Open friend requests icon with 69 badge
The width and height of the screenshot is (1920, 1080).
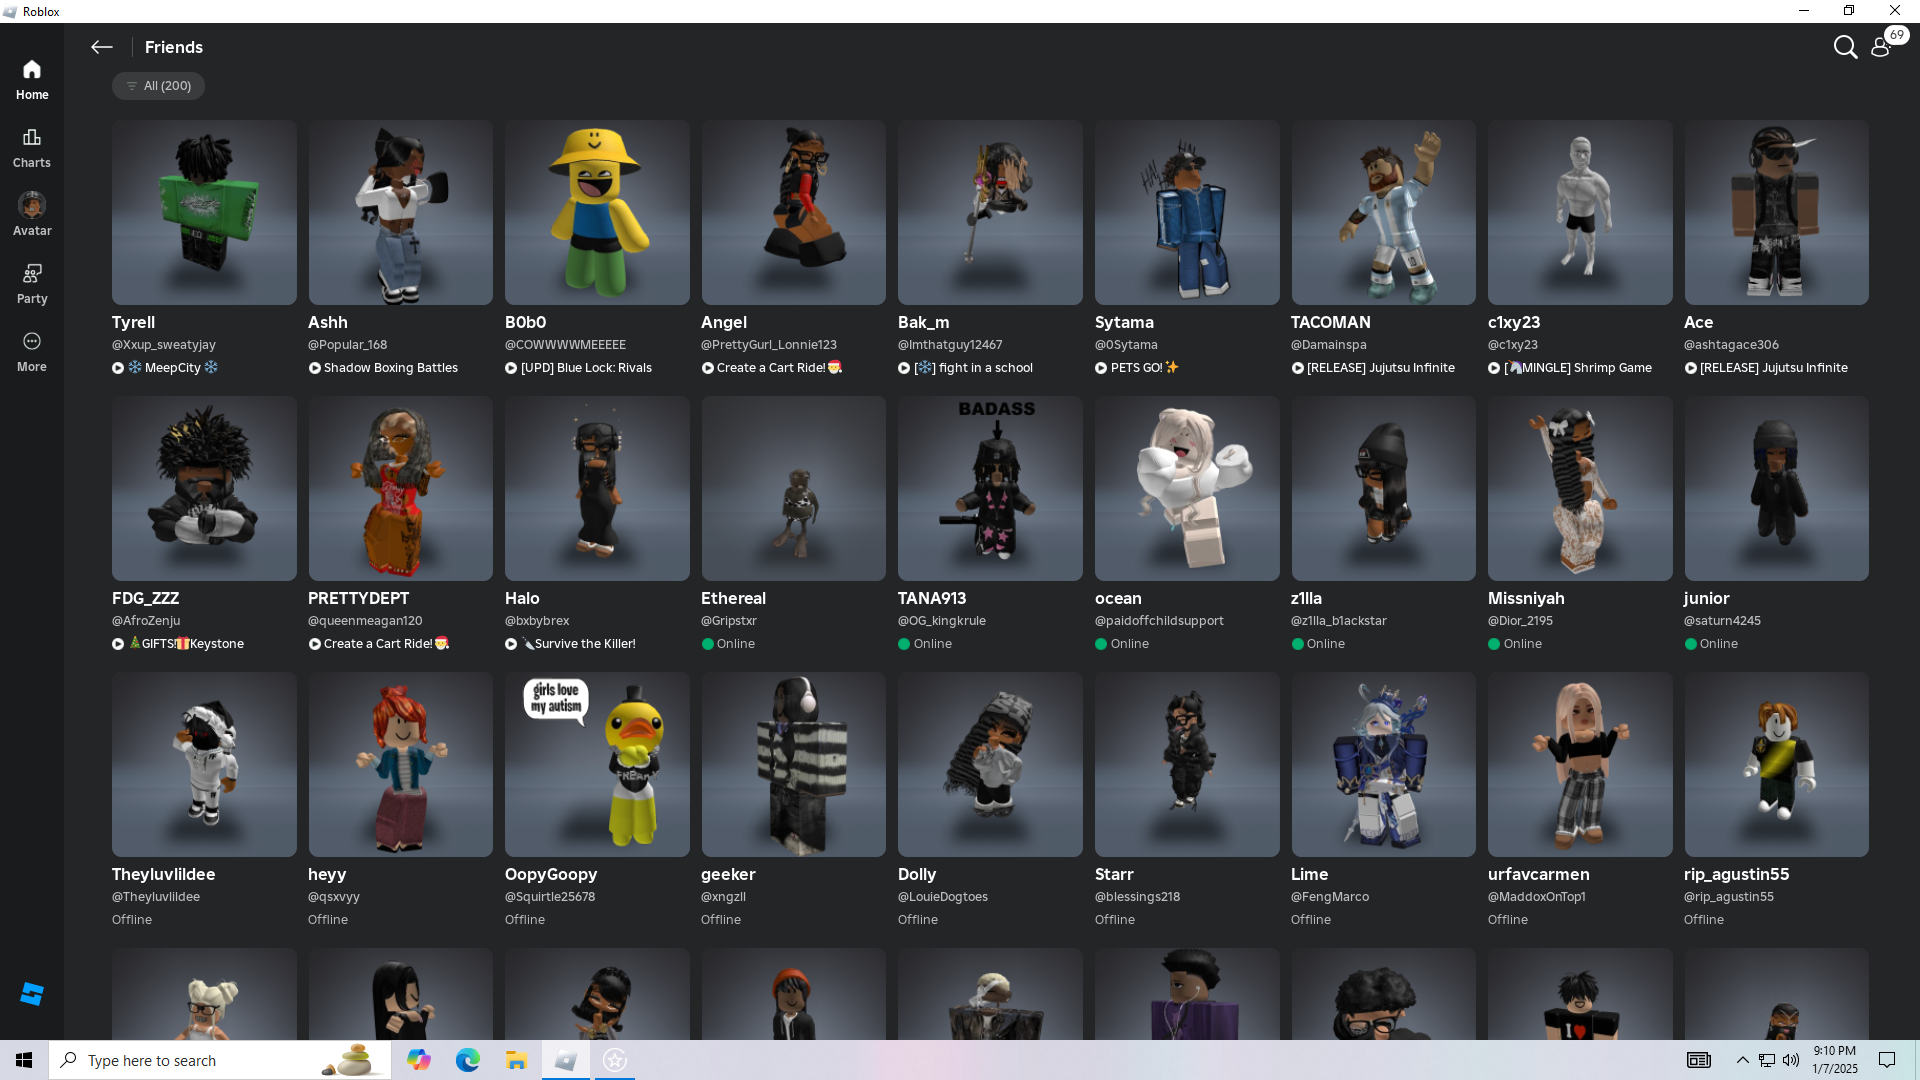coord(1881,47)
